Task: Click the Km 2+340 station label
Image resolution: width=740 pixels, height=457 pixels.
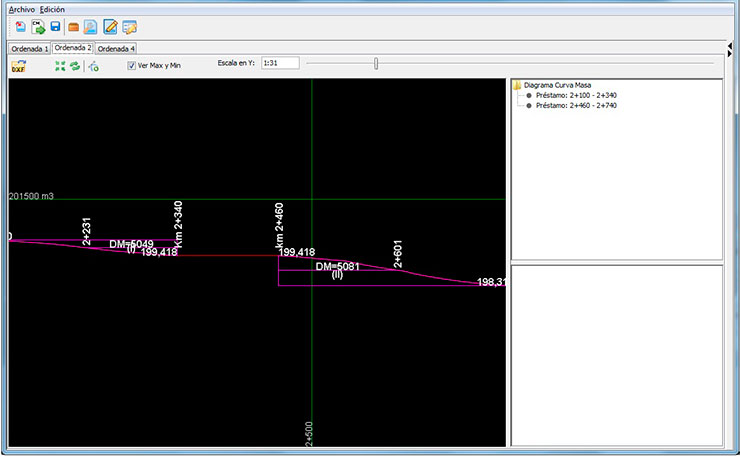Action: point(178,224)
